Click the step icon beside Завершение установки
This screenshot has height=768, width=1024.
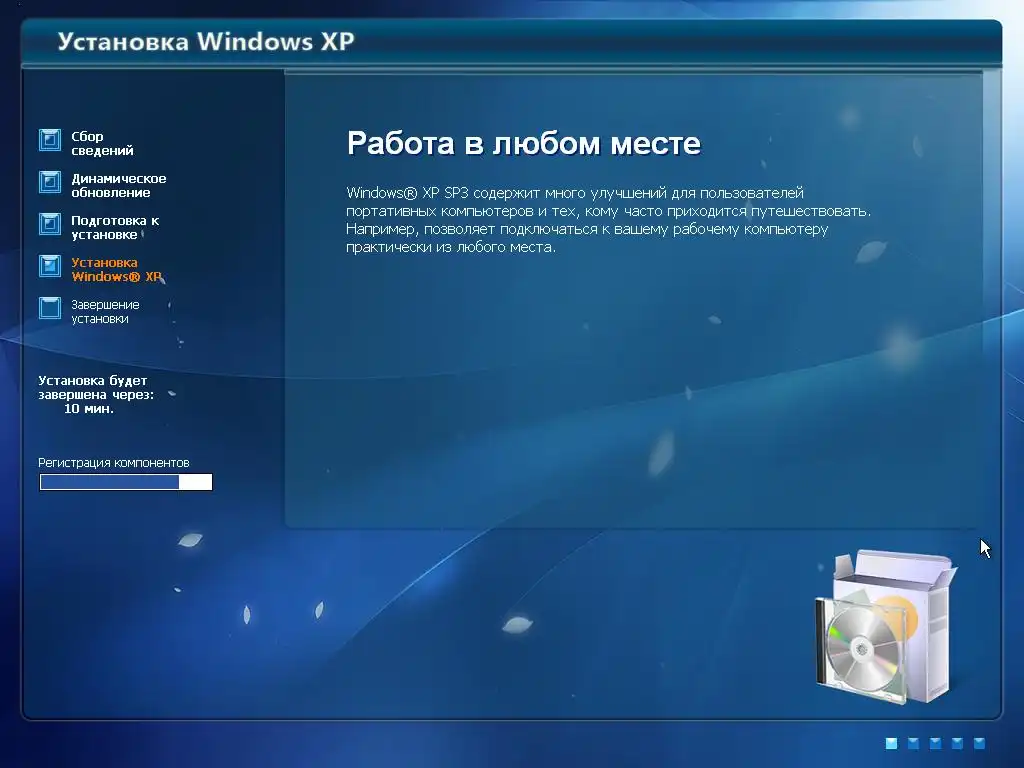(50, 308)
